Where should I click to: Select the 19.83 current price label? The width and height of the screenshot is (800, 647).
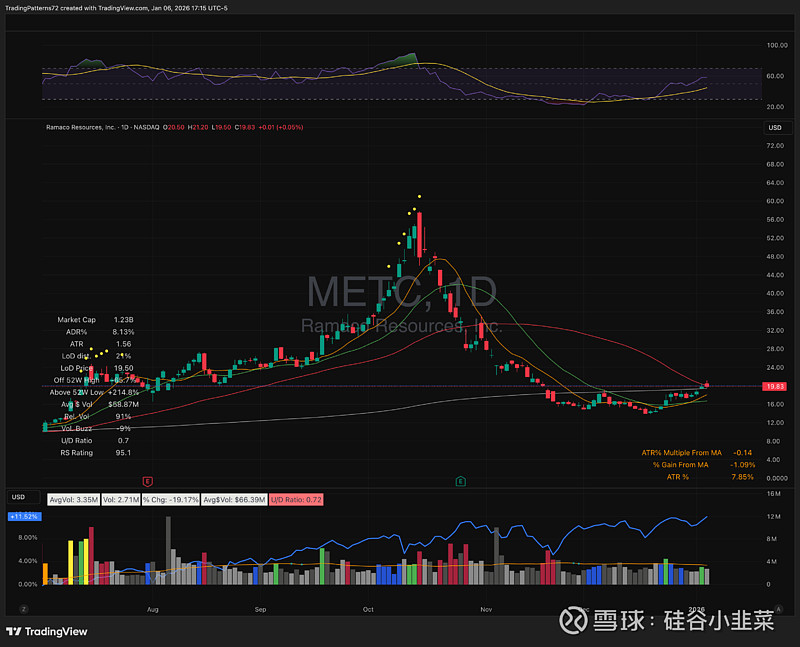[774, 386]
